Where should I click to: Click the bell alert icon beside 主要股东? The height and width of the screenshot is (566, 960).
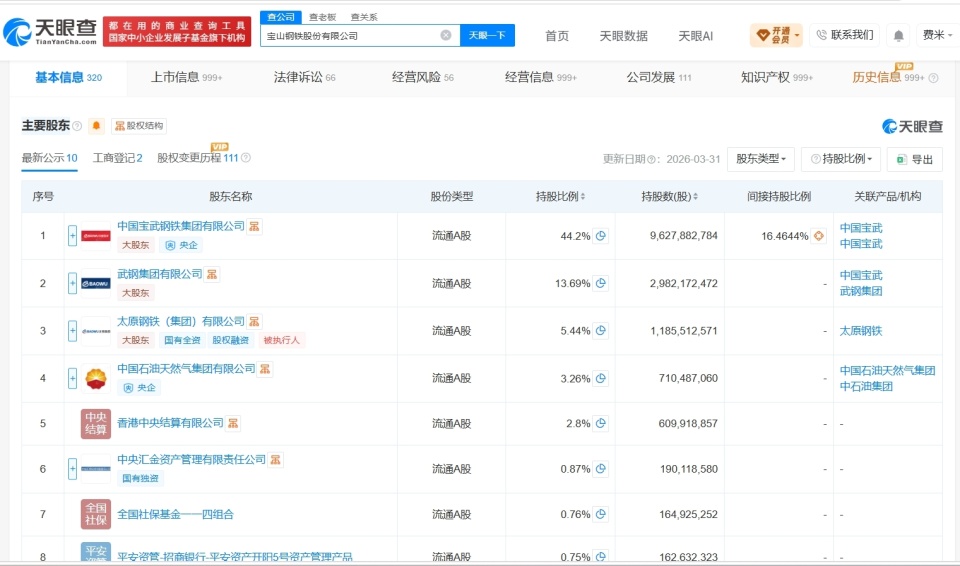click(96, 126)
